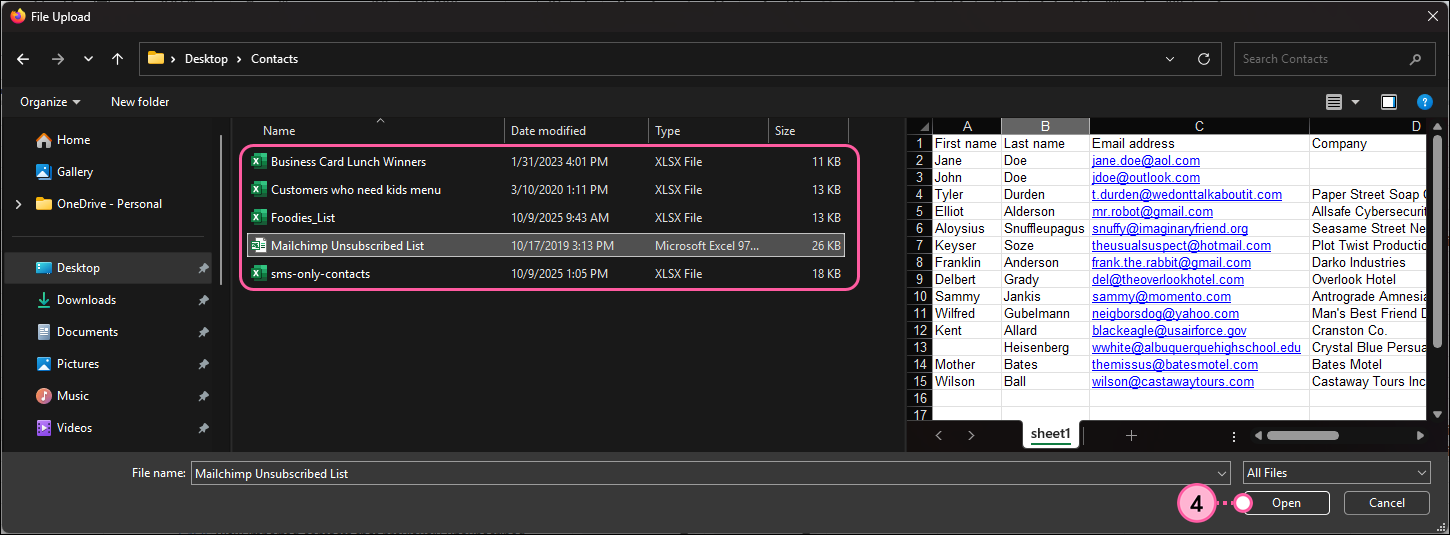Open view options dropdown arrow
The height and width of the screenshot is (535, 1450).
coord(1356,102)
